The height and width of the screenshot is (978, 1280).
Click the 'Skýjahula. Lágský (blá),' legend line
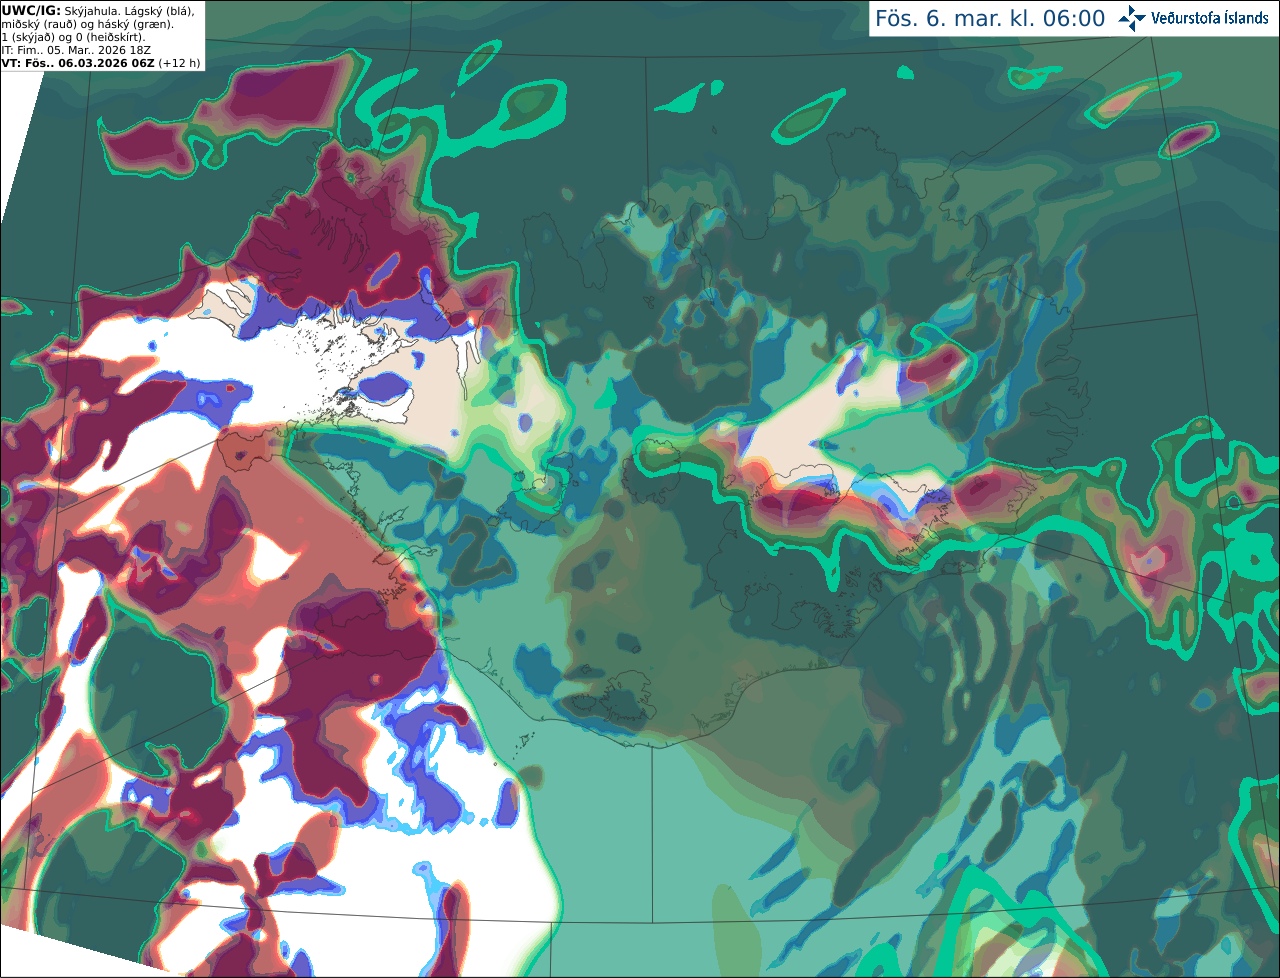(129, 10)
